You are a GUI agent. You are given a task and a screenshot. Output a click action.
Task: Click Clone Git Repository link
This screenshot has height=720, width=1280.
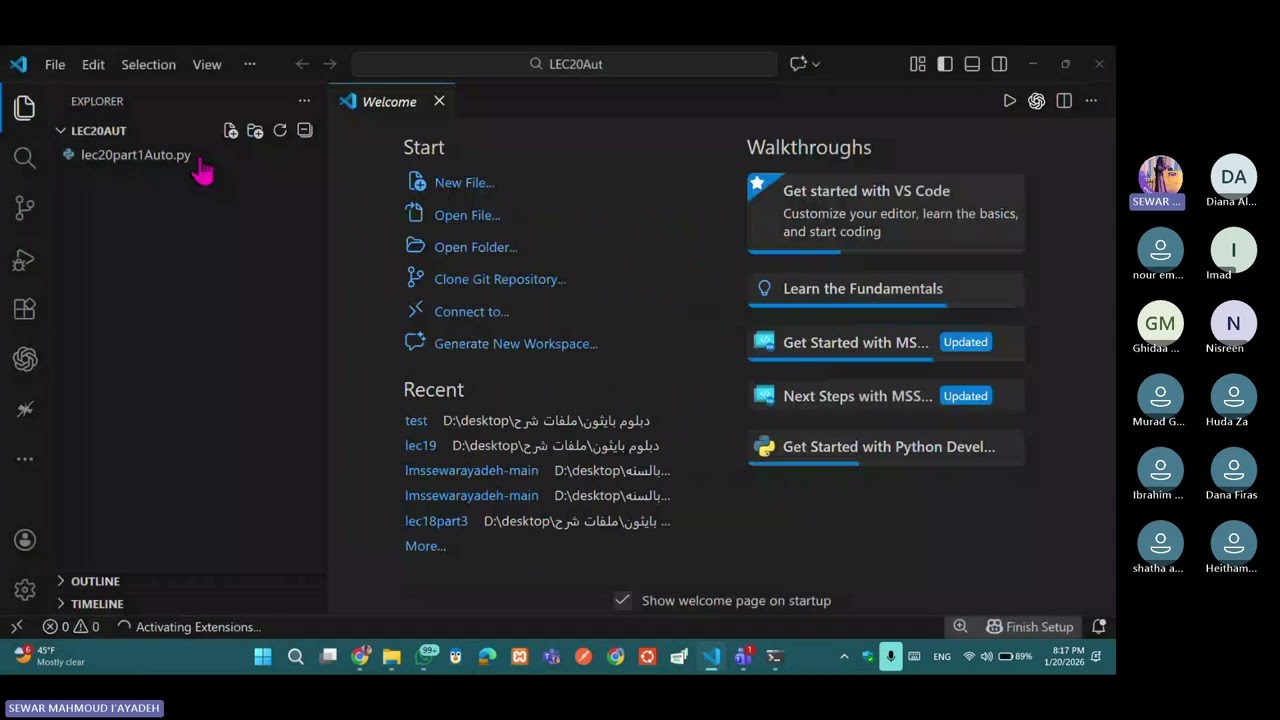coord(500,279)
